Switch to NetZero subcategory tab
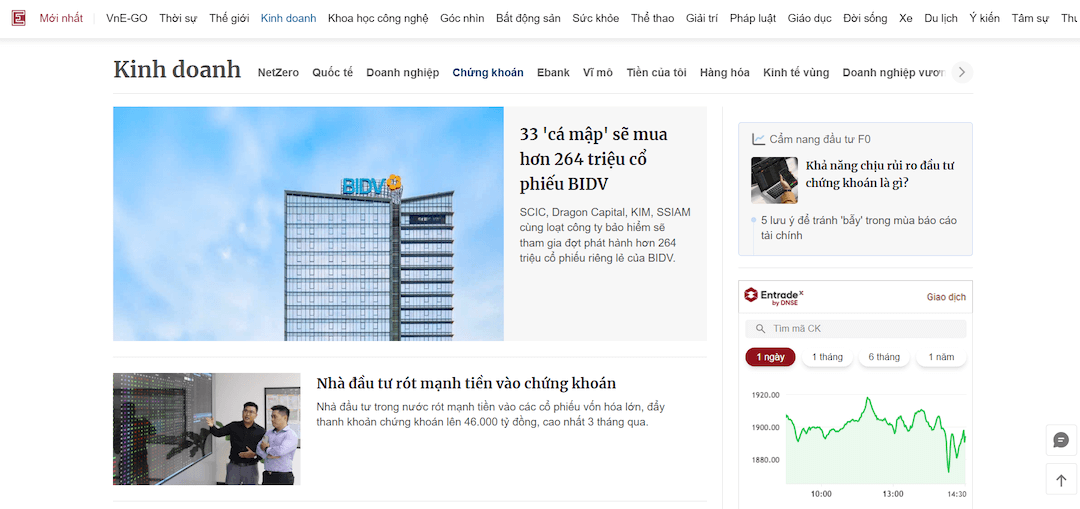This screenshot has width=1080, height=509. (278, 72)
